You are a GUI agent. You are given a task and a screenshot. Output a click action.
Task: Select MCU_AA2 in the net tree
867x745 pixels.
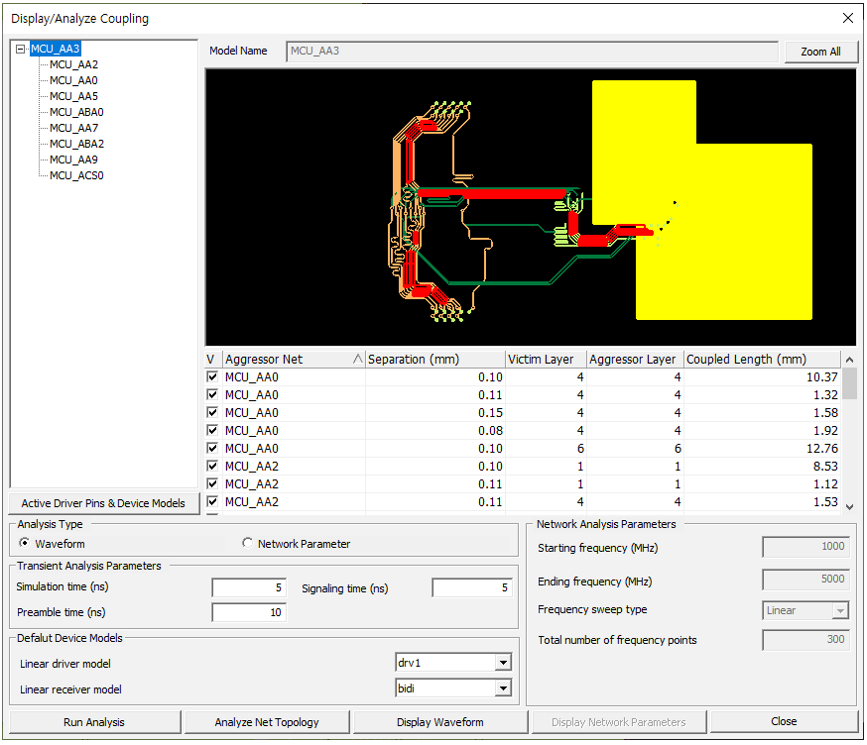pyautogui.click(x=74, y=65)
